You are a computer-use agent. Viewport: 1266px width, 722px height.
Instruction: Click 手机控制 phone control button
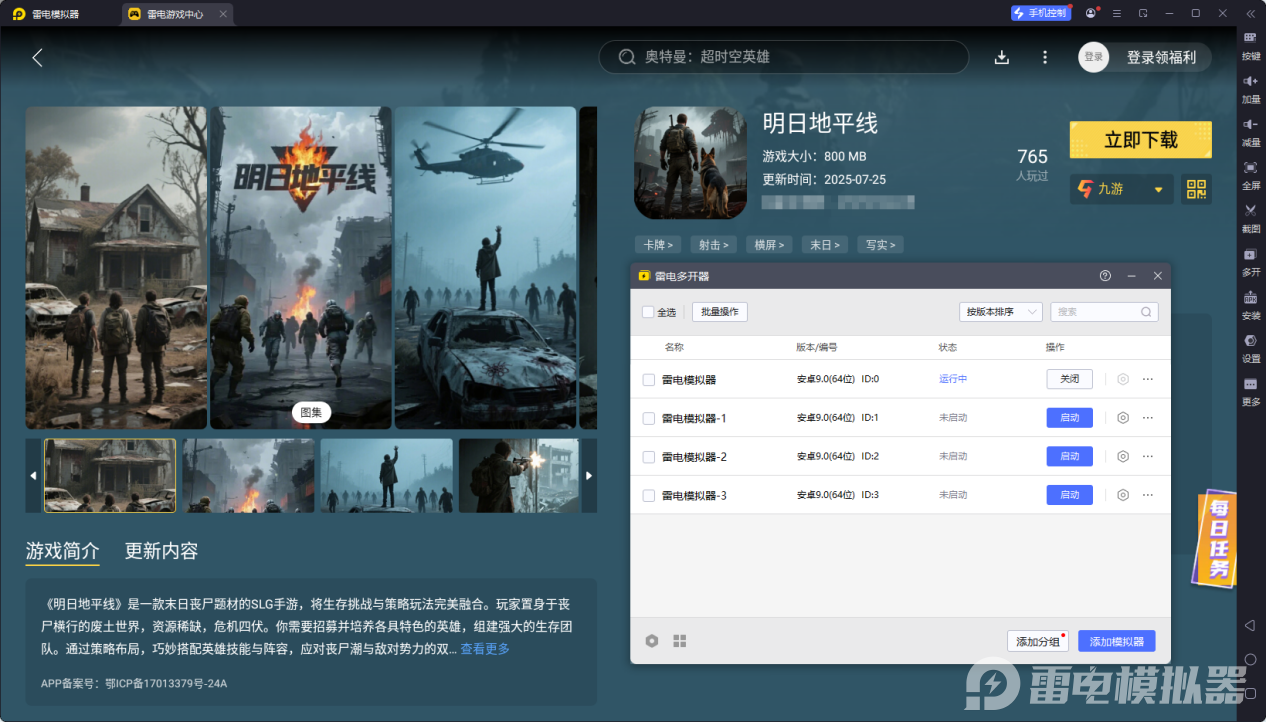point(1041,13)
